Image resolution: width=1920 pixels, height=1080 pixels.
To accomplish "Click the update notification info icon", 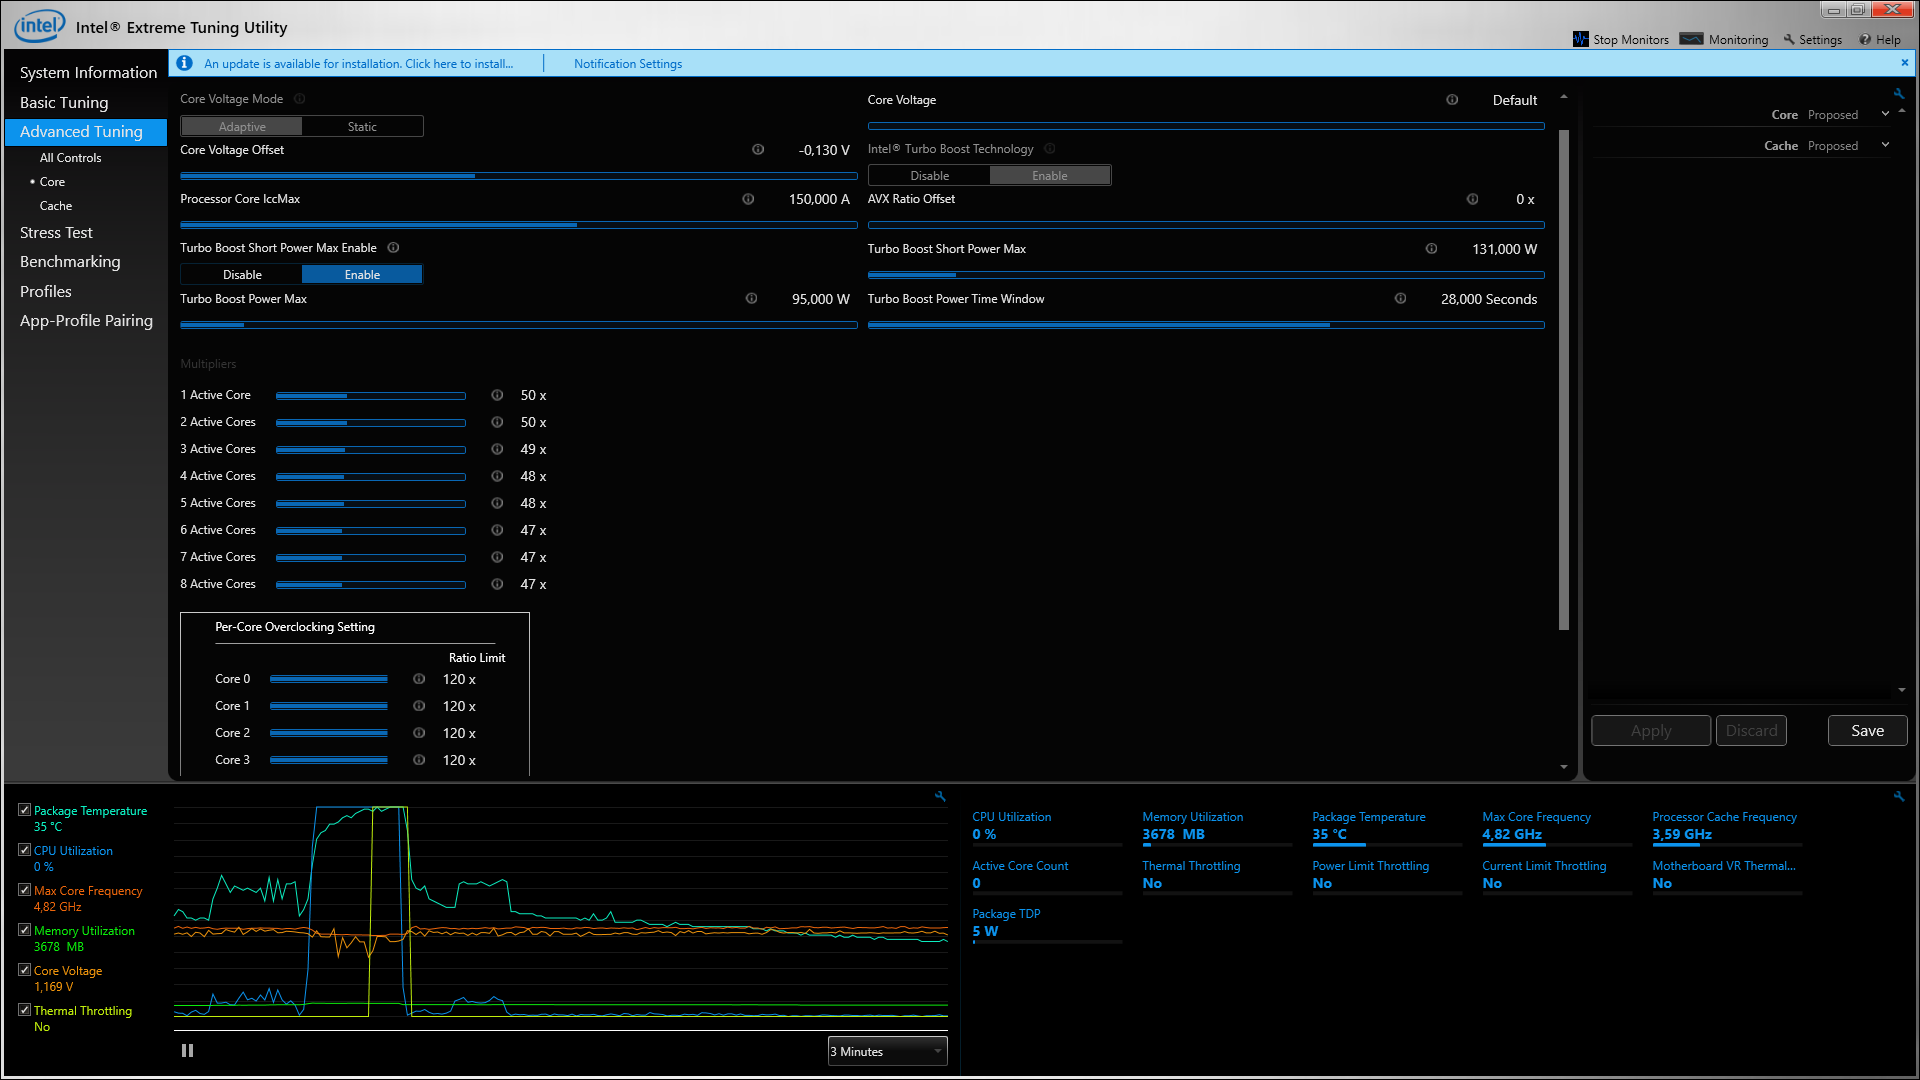I will (x=184, y=63).
